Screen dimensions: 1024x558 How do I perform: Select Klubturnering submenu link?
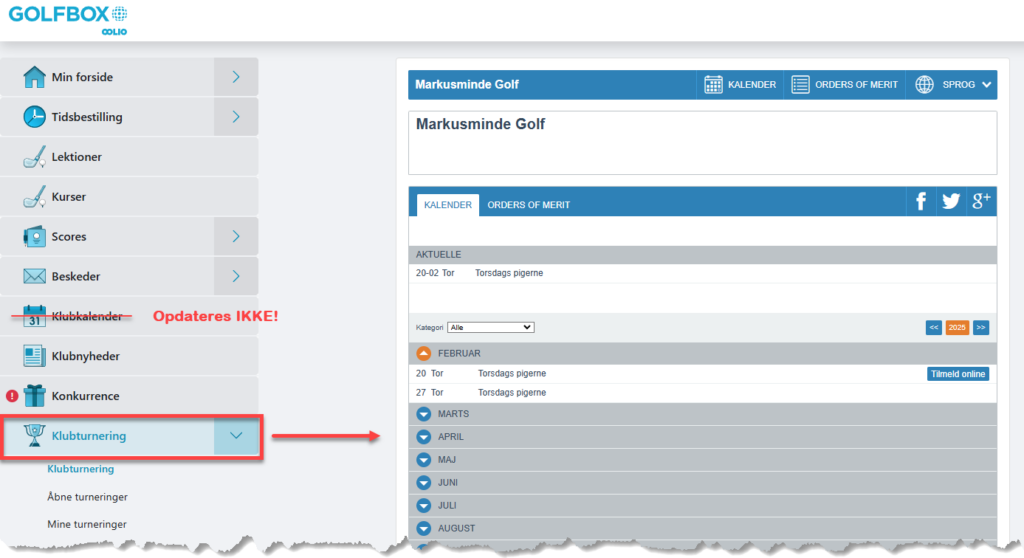click(x=80, y=469)
